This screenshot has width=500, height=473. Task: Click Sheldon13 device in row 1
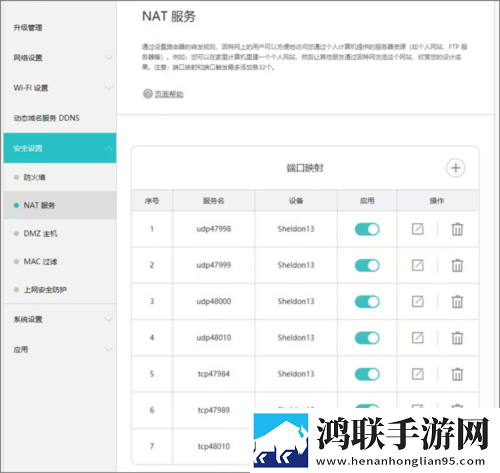[296, 229]
